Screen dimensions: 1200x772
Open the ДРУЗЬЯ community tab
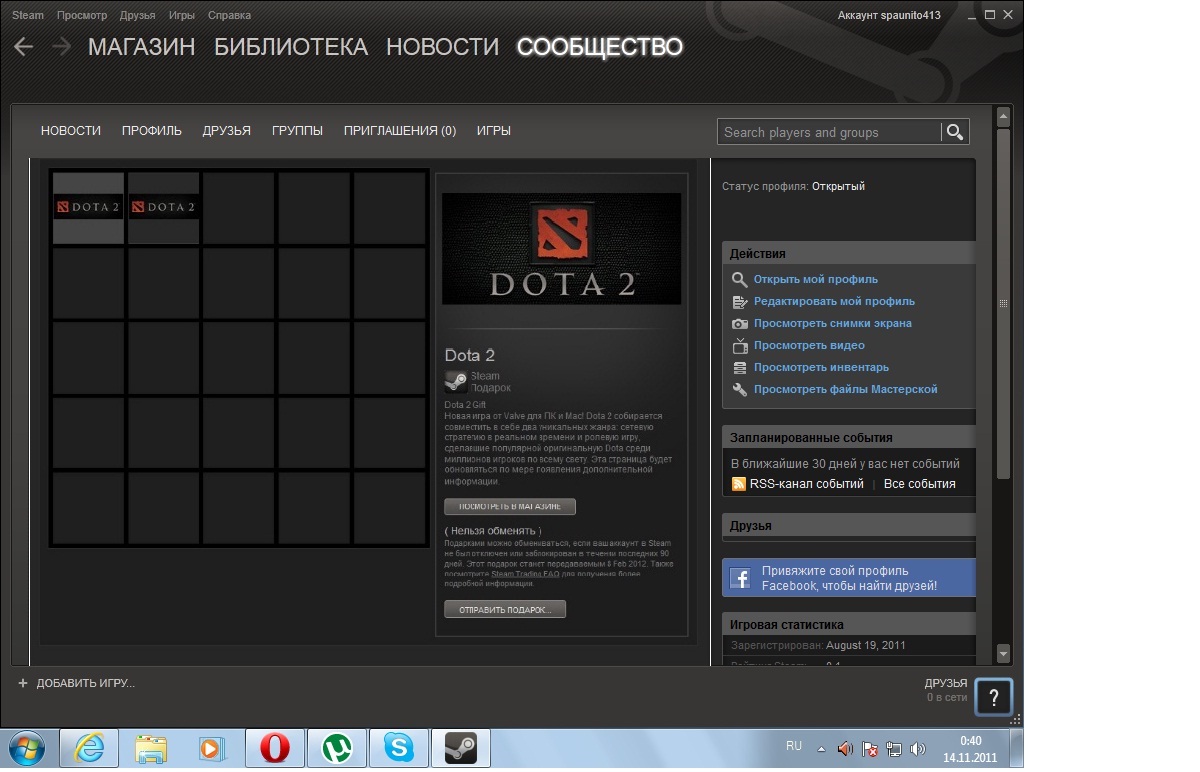tap(226, 131)
